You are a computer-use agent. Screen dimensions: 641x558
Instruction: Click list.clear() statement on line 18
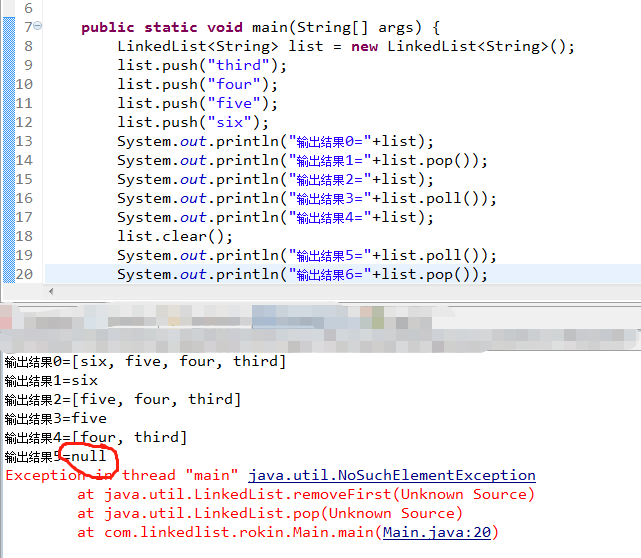(x=175, y=237)
